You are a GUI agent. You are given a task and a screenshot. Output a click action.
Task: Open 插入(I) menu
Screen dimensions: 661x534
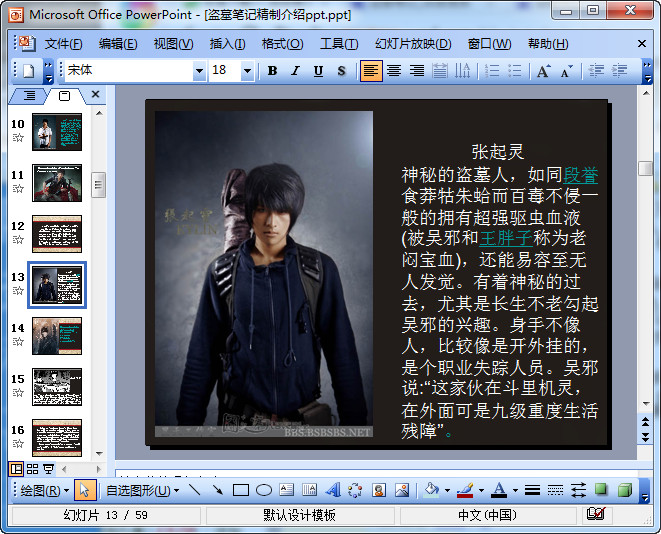pyautogui.click(x=228, y=43)
